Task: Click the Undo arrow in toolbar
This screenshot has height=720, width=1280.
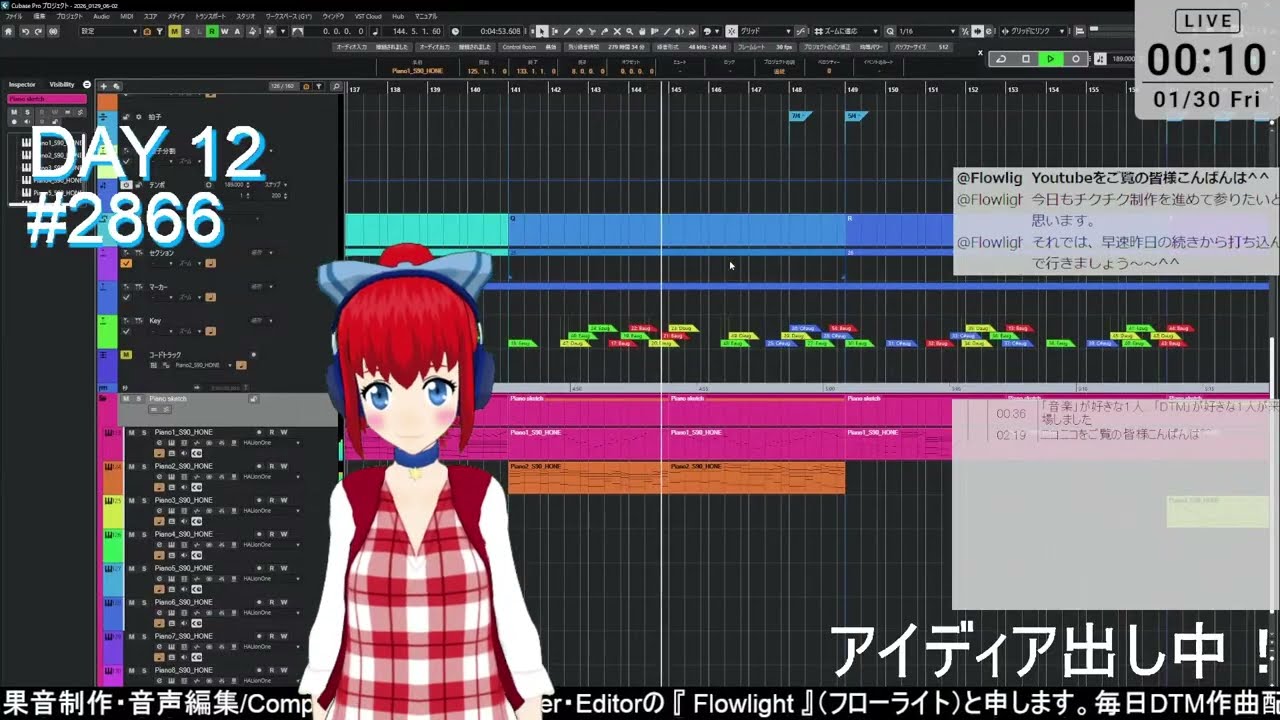Action: (25, 31)
